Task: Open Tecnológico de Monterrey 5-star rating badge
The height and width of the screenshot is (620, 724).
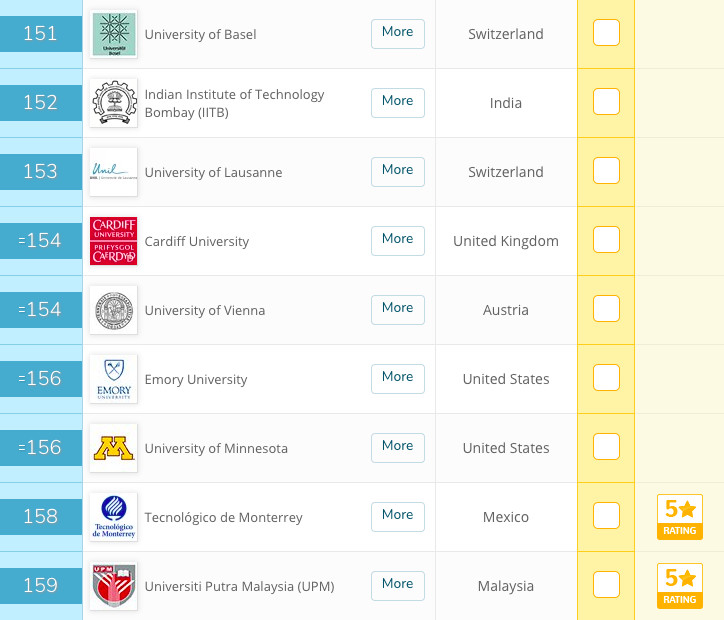Action: click(x=680, y=517)
